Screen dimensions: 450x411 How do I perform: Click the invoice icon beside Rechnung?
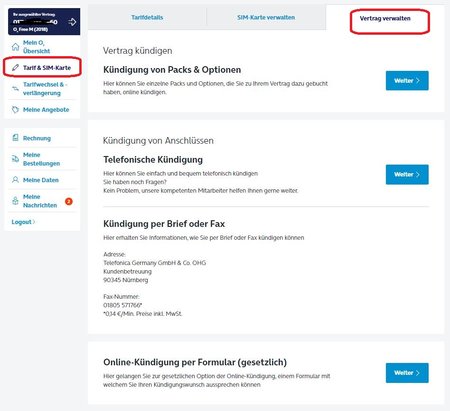click(15, 138)
